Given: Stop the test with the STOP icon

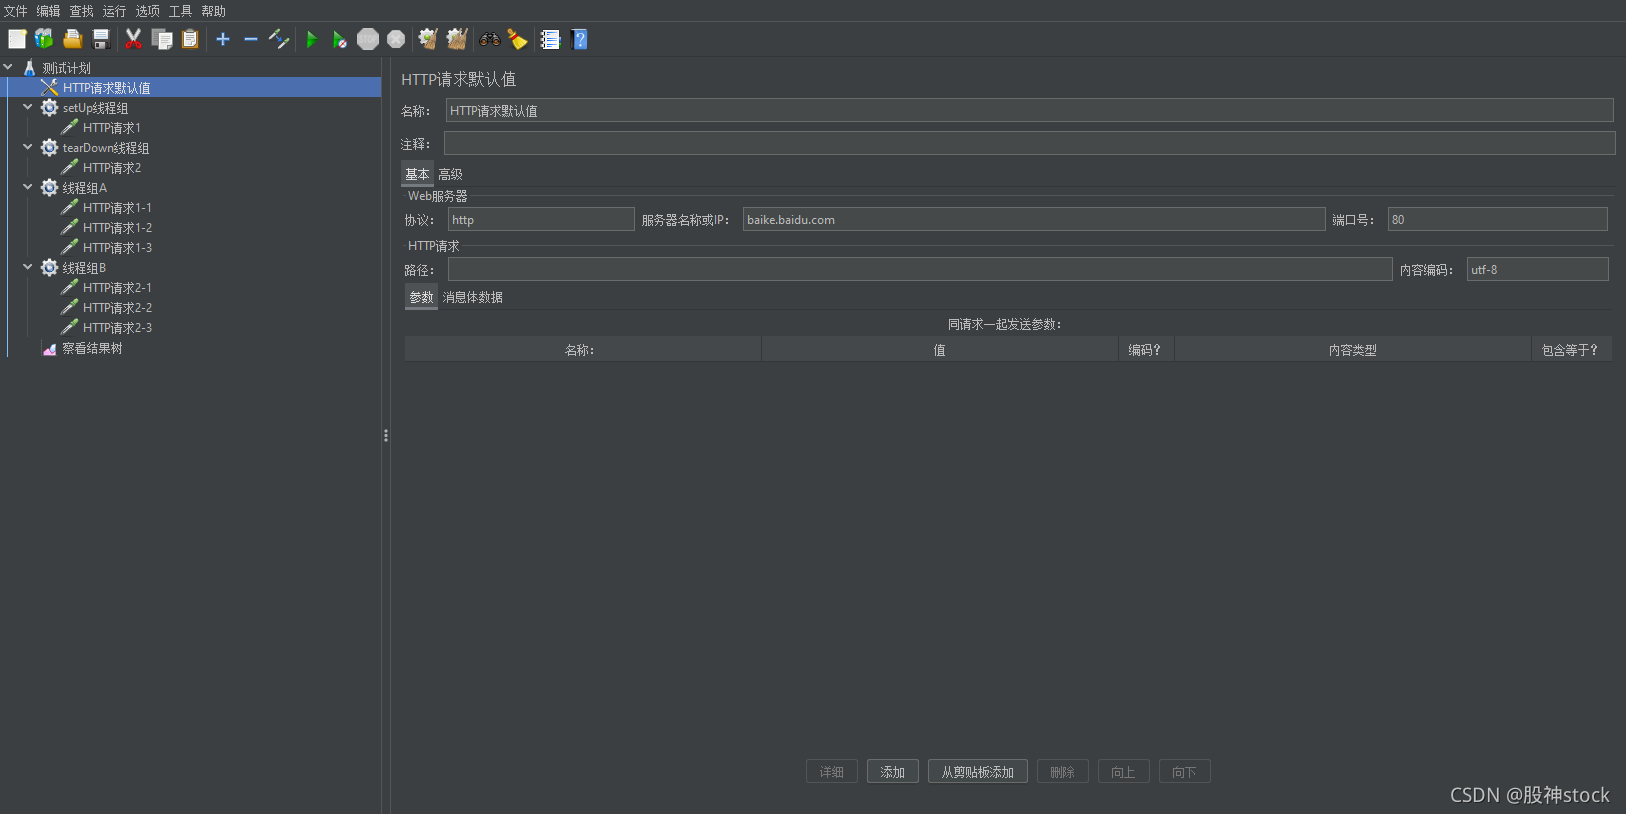Looking at the screenshot, I should tap(368, 39).
